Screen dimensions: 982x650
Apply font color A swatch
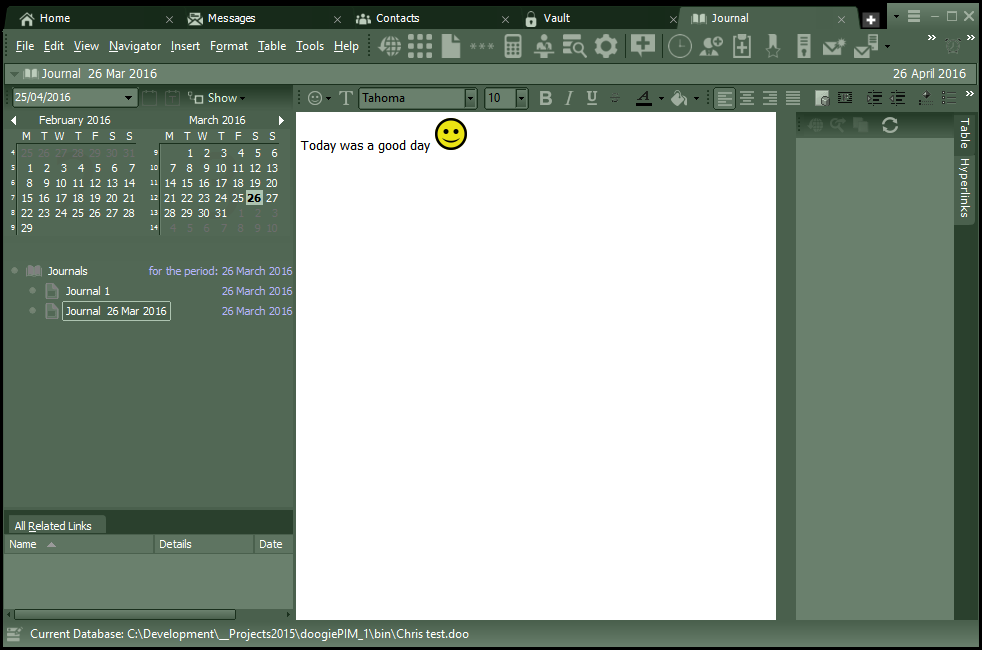(x=643, y=98)
